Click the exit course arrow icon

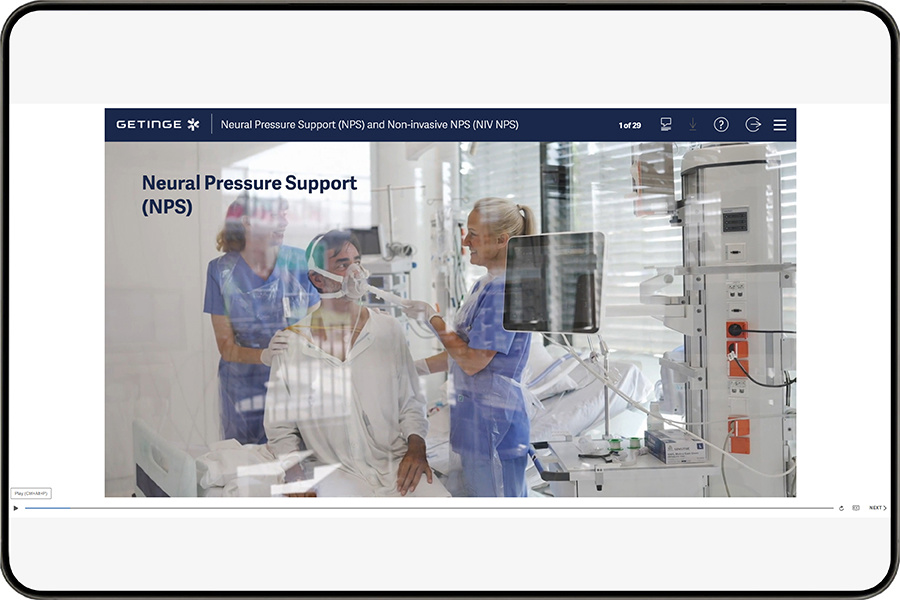752,124
